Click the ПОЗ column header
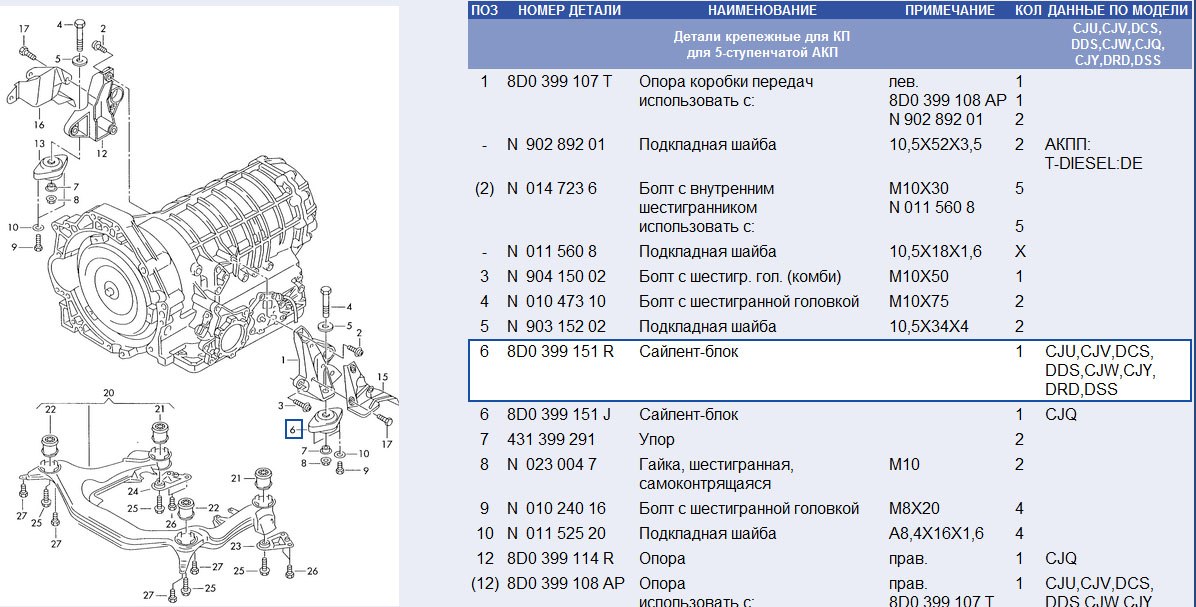The width and height of the screenshot is (1196, 607). coord(485,10)
